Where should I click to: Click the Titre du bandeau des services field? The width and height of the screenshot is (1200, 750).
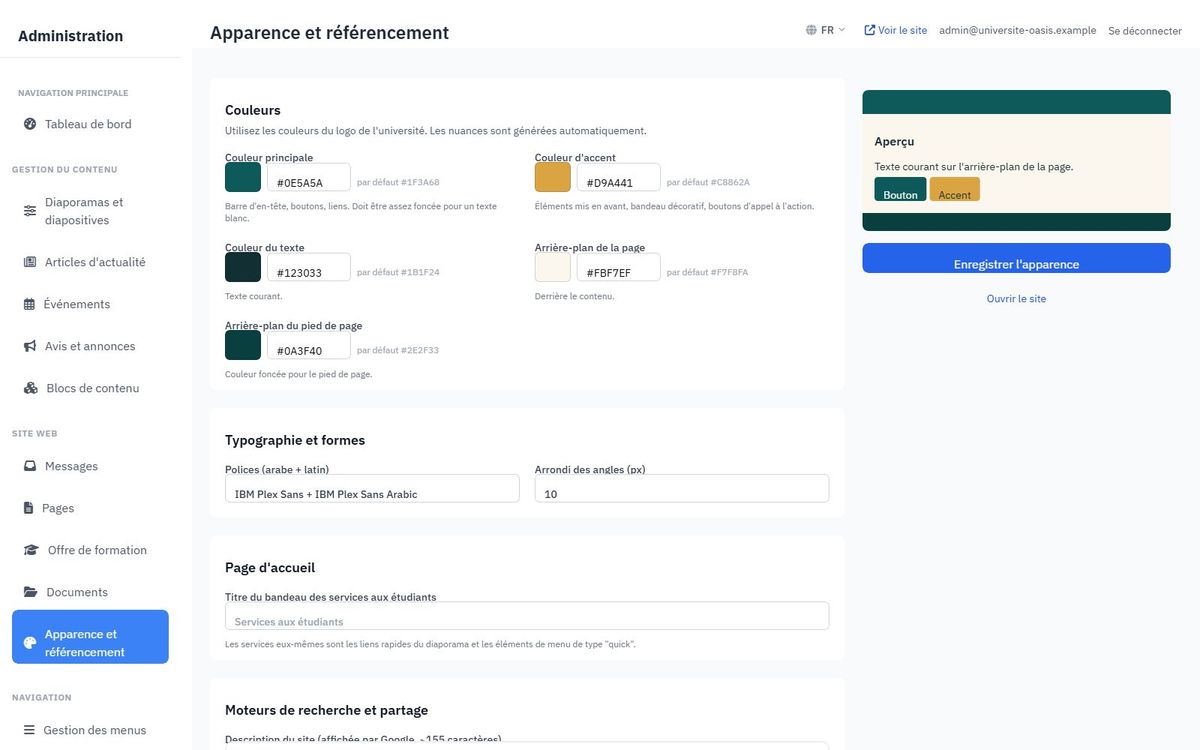tap(527, 616)
